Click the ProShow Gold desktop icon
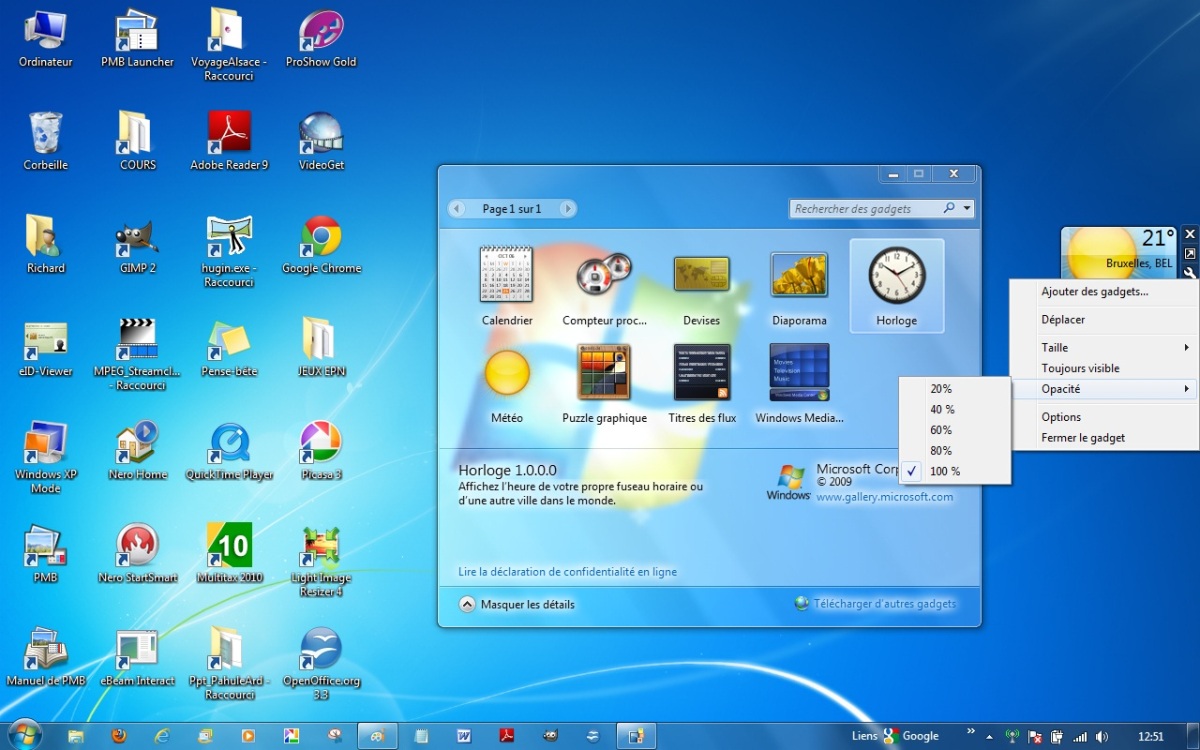The height and width of the screenshot is (750, 1200). point(321,39)
